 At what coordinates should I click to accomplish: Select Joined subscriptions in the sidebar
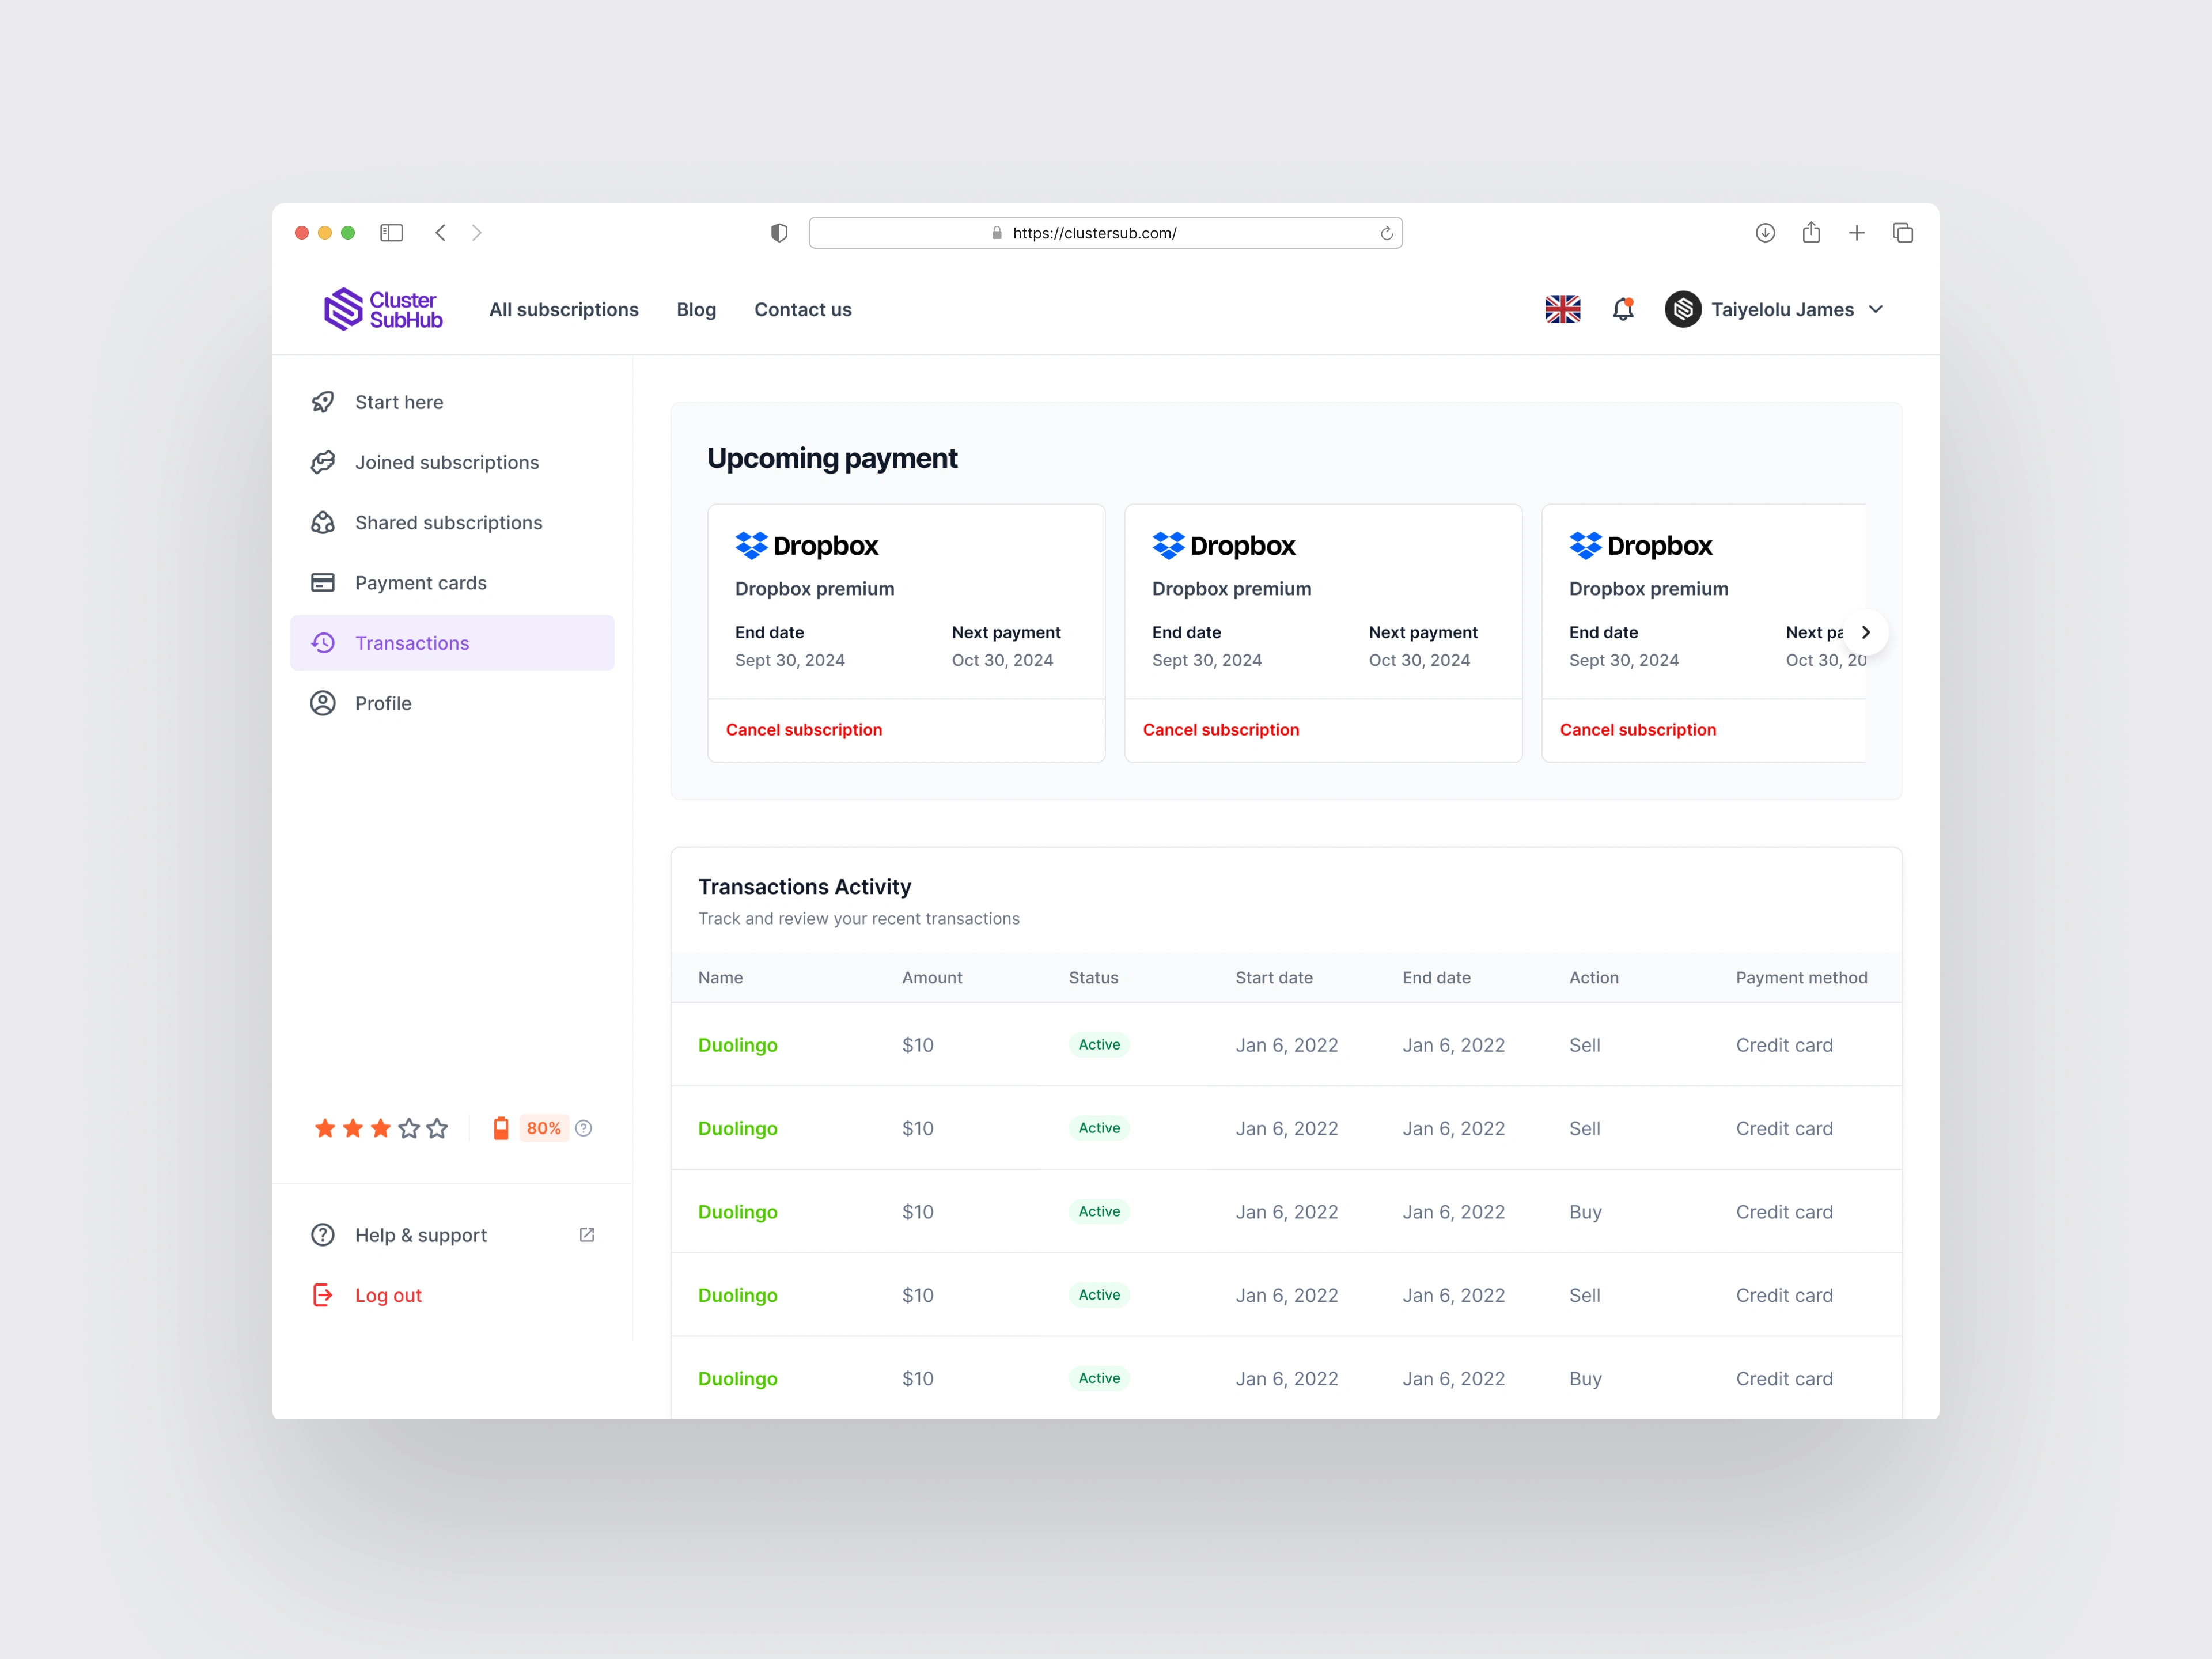(452, 462)
